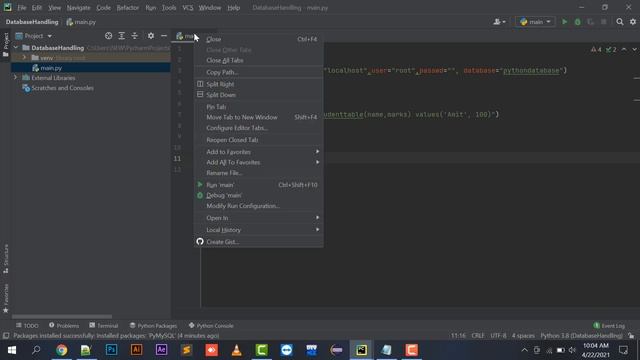This screenshot has width=640, height=360.
Task: Click Run with Coverage icon in toolbar
Action: (x=591, y=22)
